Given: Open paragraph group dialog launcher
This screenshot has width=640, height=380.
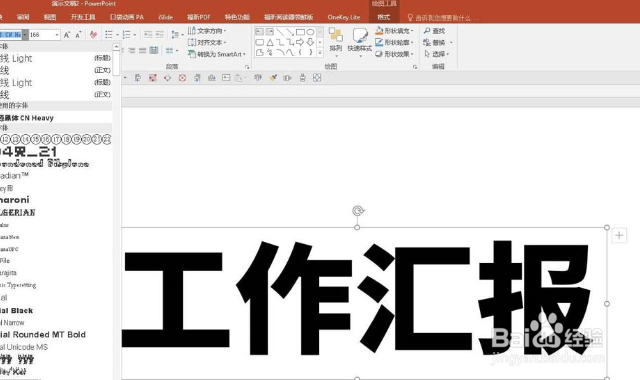Looking at the screenshot, I should coord(247,67).
